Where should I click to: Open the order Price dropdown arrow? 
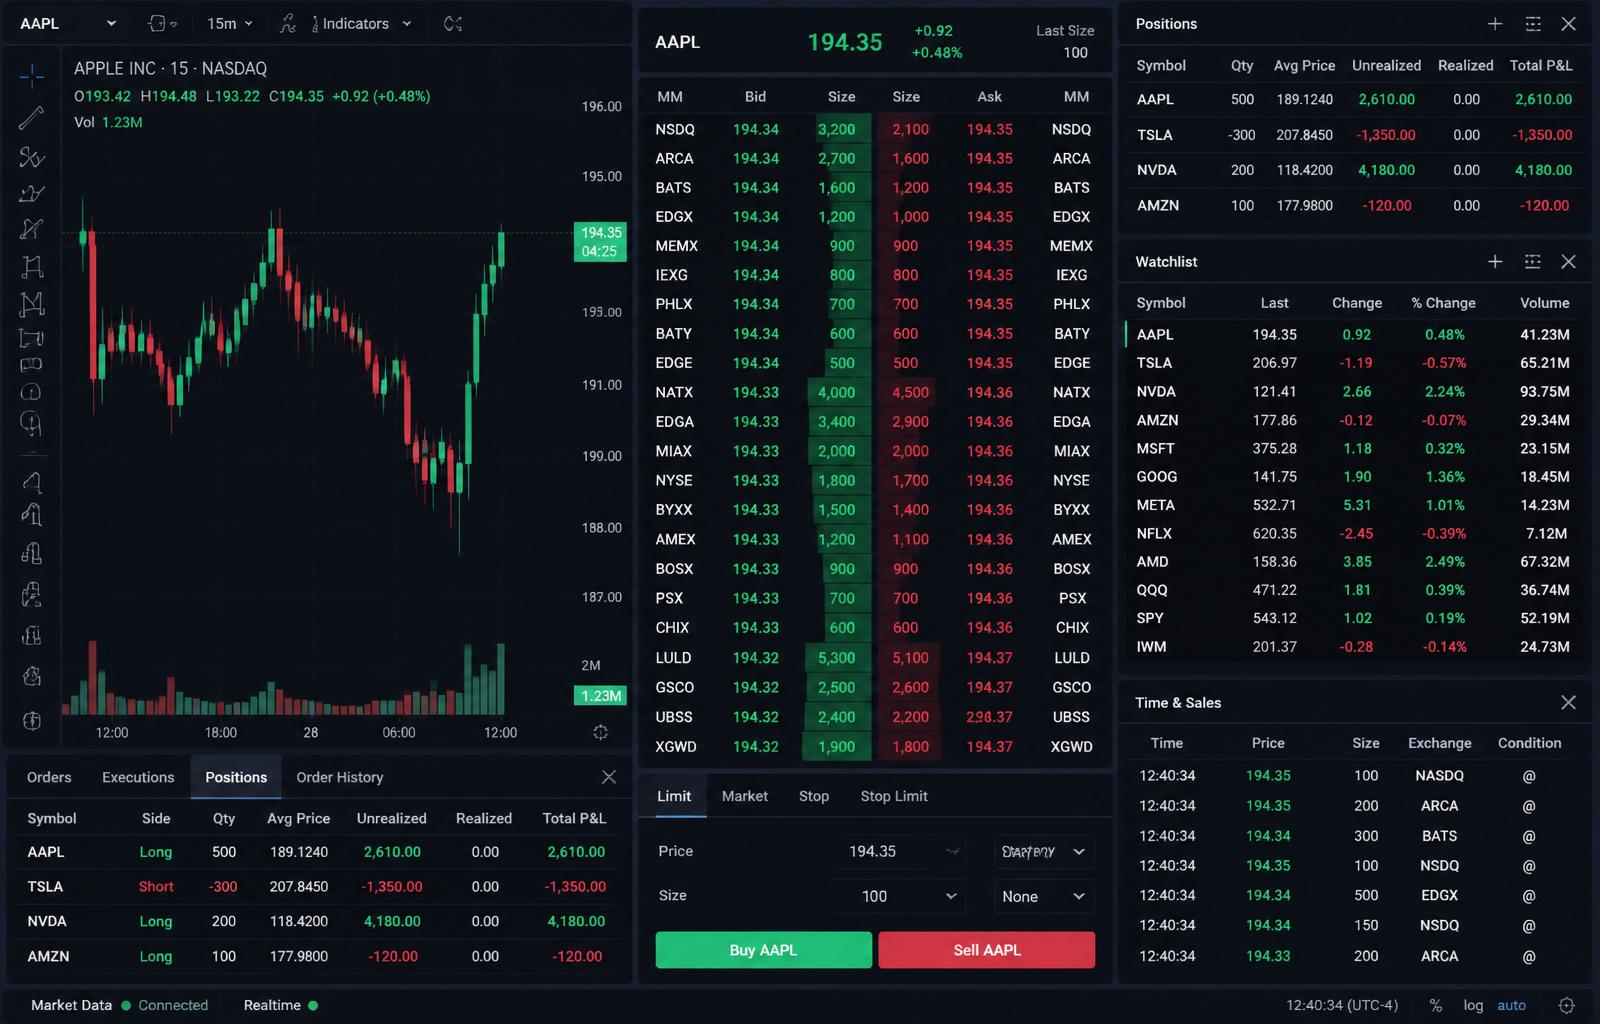952,851
